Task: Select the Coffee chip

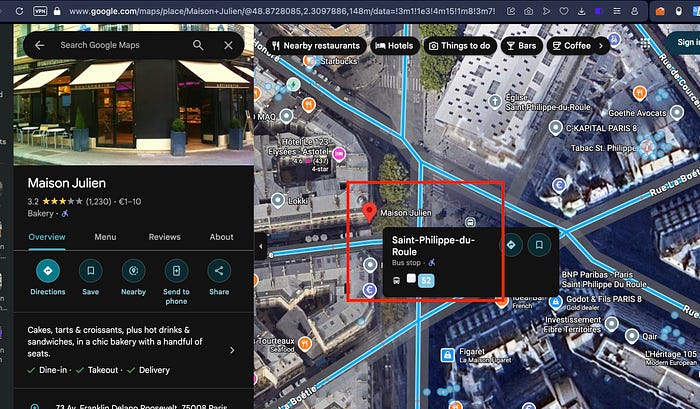Action: pyautogui.click(x=572, y=46)
